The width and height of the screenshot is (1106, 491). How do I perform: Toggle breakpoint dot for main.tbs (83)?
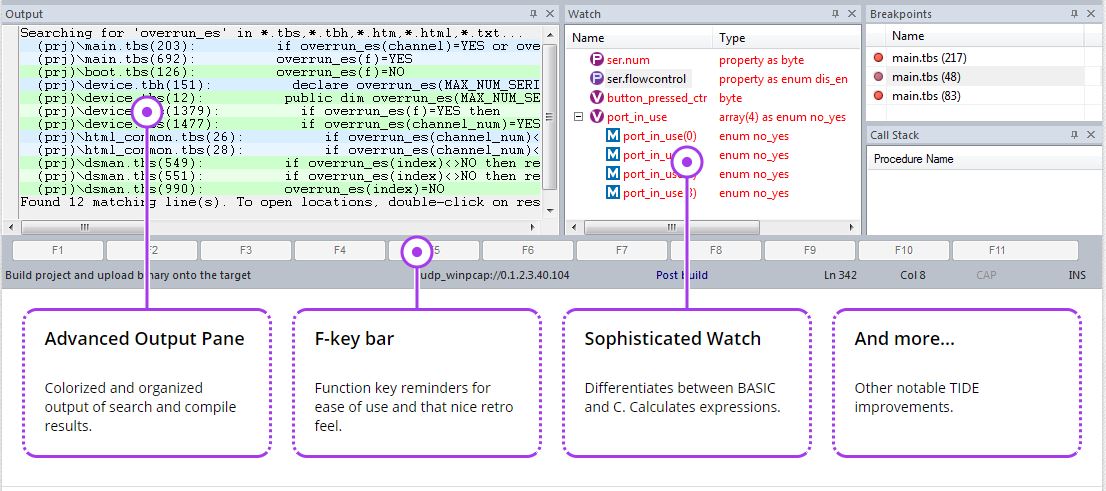(x=878, y=96)
